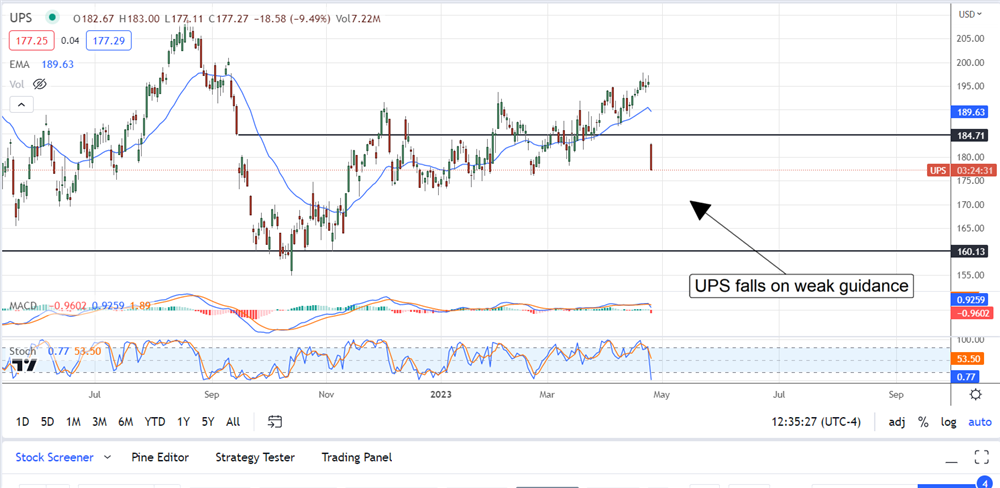Open the timezone clock 12:35:27 (UTC-4)
This screenshot has height=488, width=1000.
tap(816, 422)
